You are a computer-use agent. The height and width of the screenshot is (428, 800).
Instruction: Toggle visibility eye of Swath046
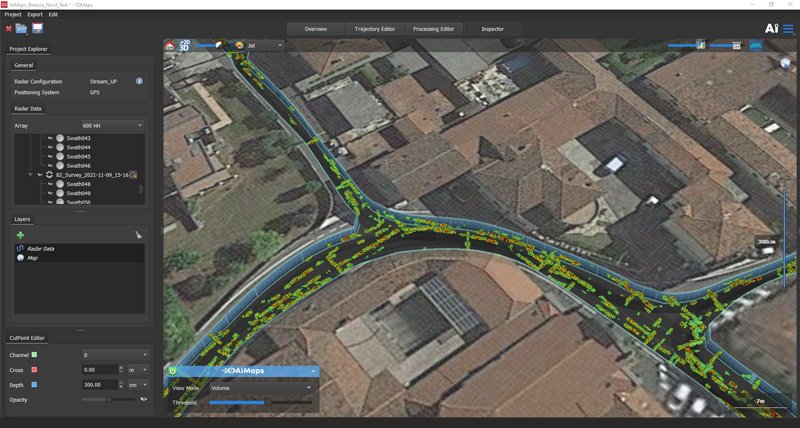point(50,166)
